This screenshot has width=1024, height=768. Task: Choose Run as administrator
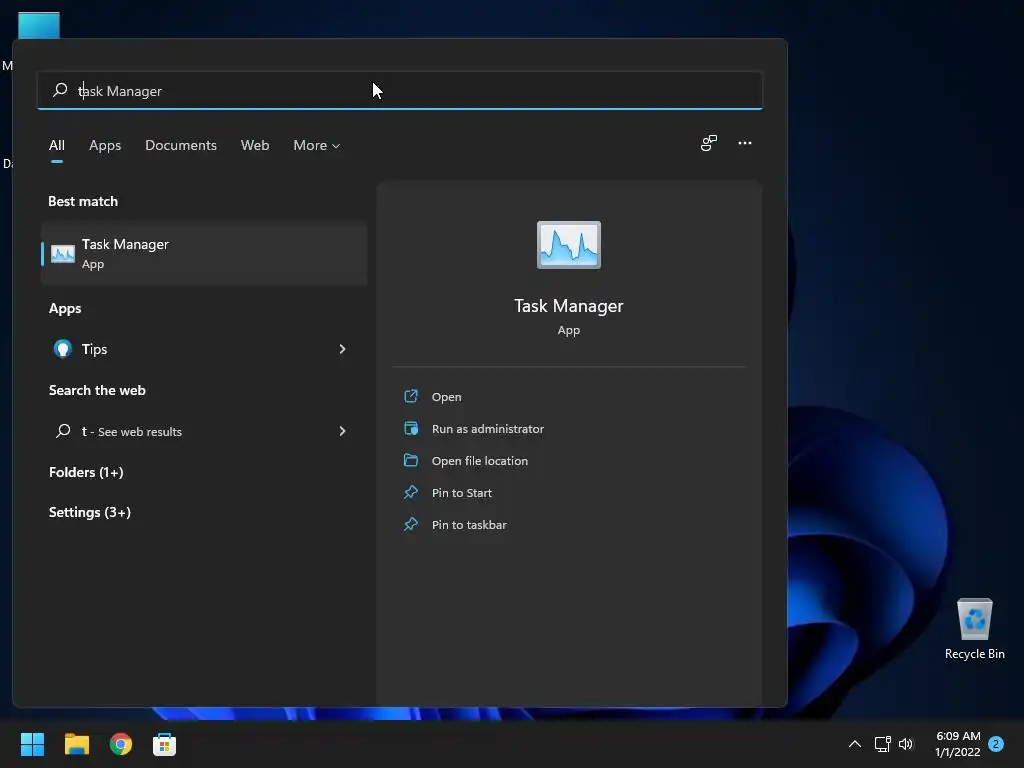click(487, 428)
